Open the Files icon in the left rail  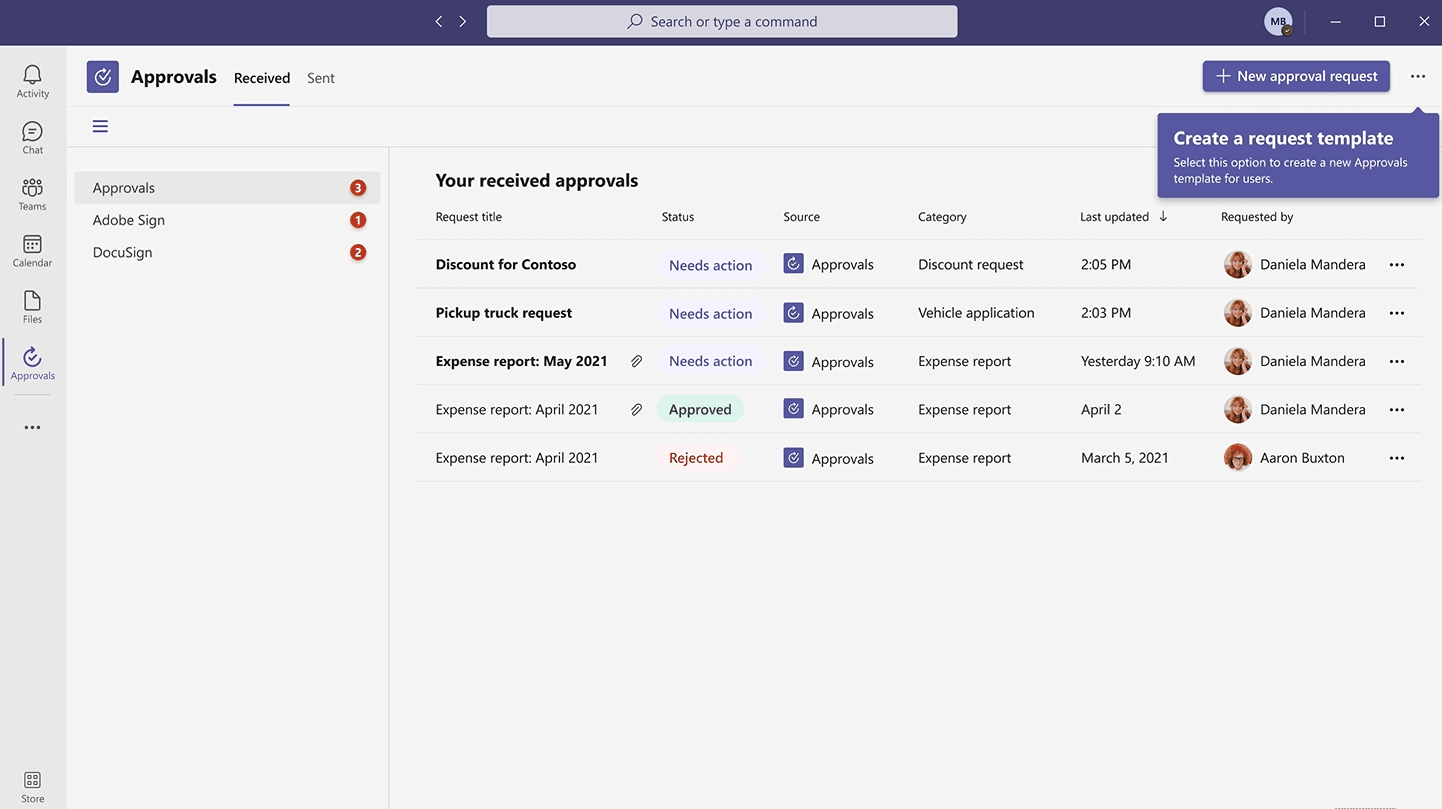[31, 304]
